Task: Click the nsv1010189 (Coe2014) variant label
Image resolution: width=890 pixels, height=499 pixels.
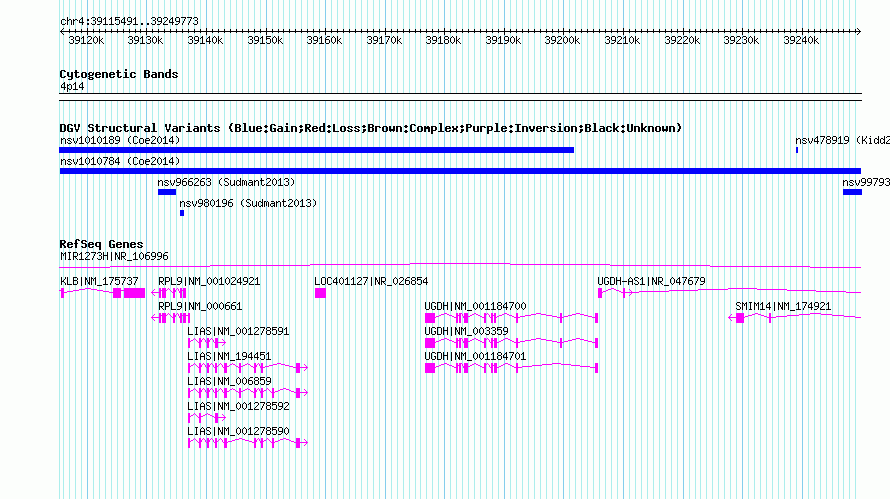Action: pos(120,140)
